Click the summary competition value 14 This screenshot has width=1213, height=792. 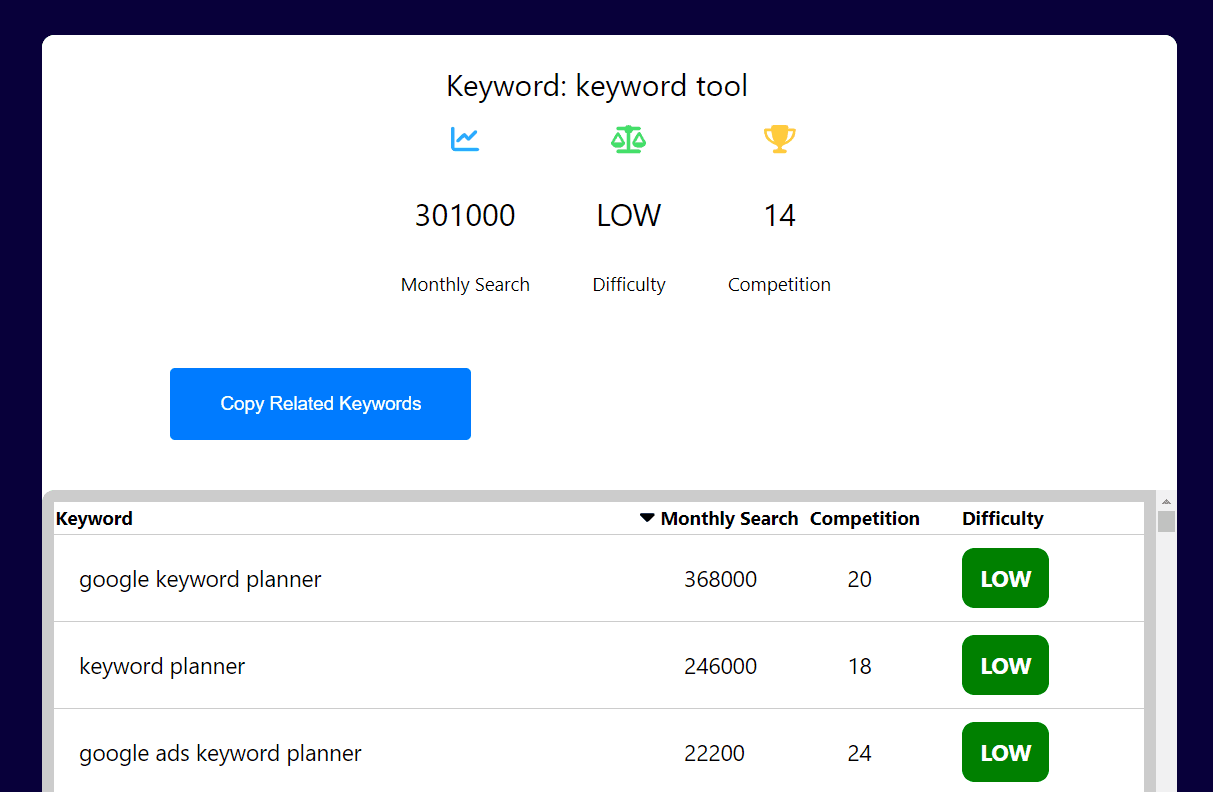(x=780, y=215)
